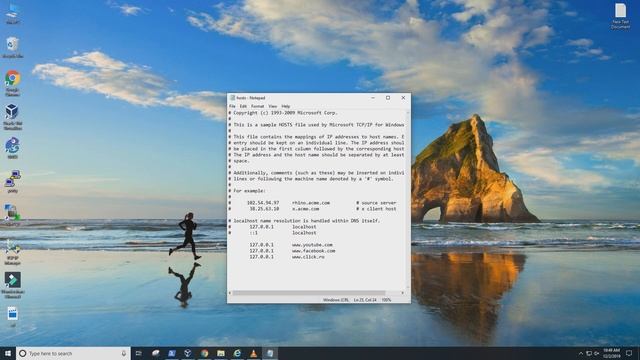The image size is (640, 360).
Task: Click the '# For example:' line
Action: [x=247, y=191]
